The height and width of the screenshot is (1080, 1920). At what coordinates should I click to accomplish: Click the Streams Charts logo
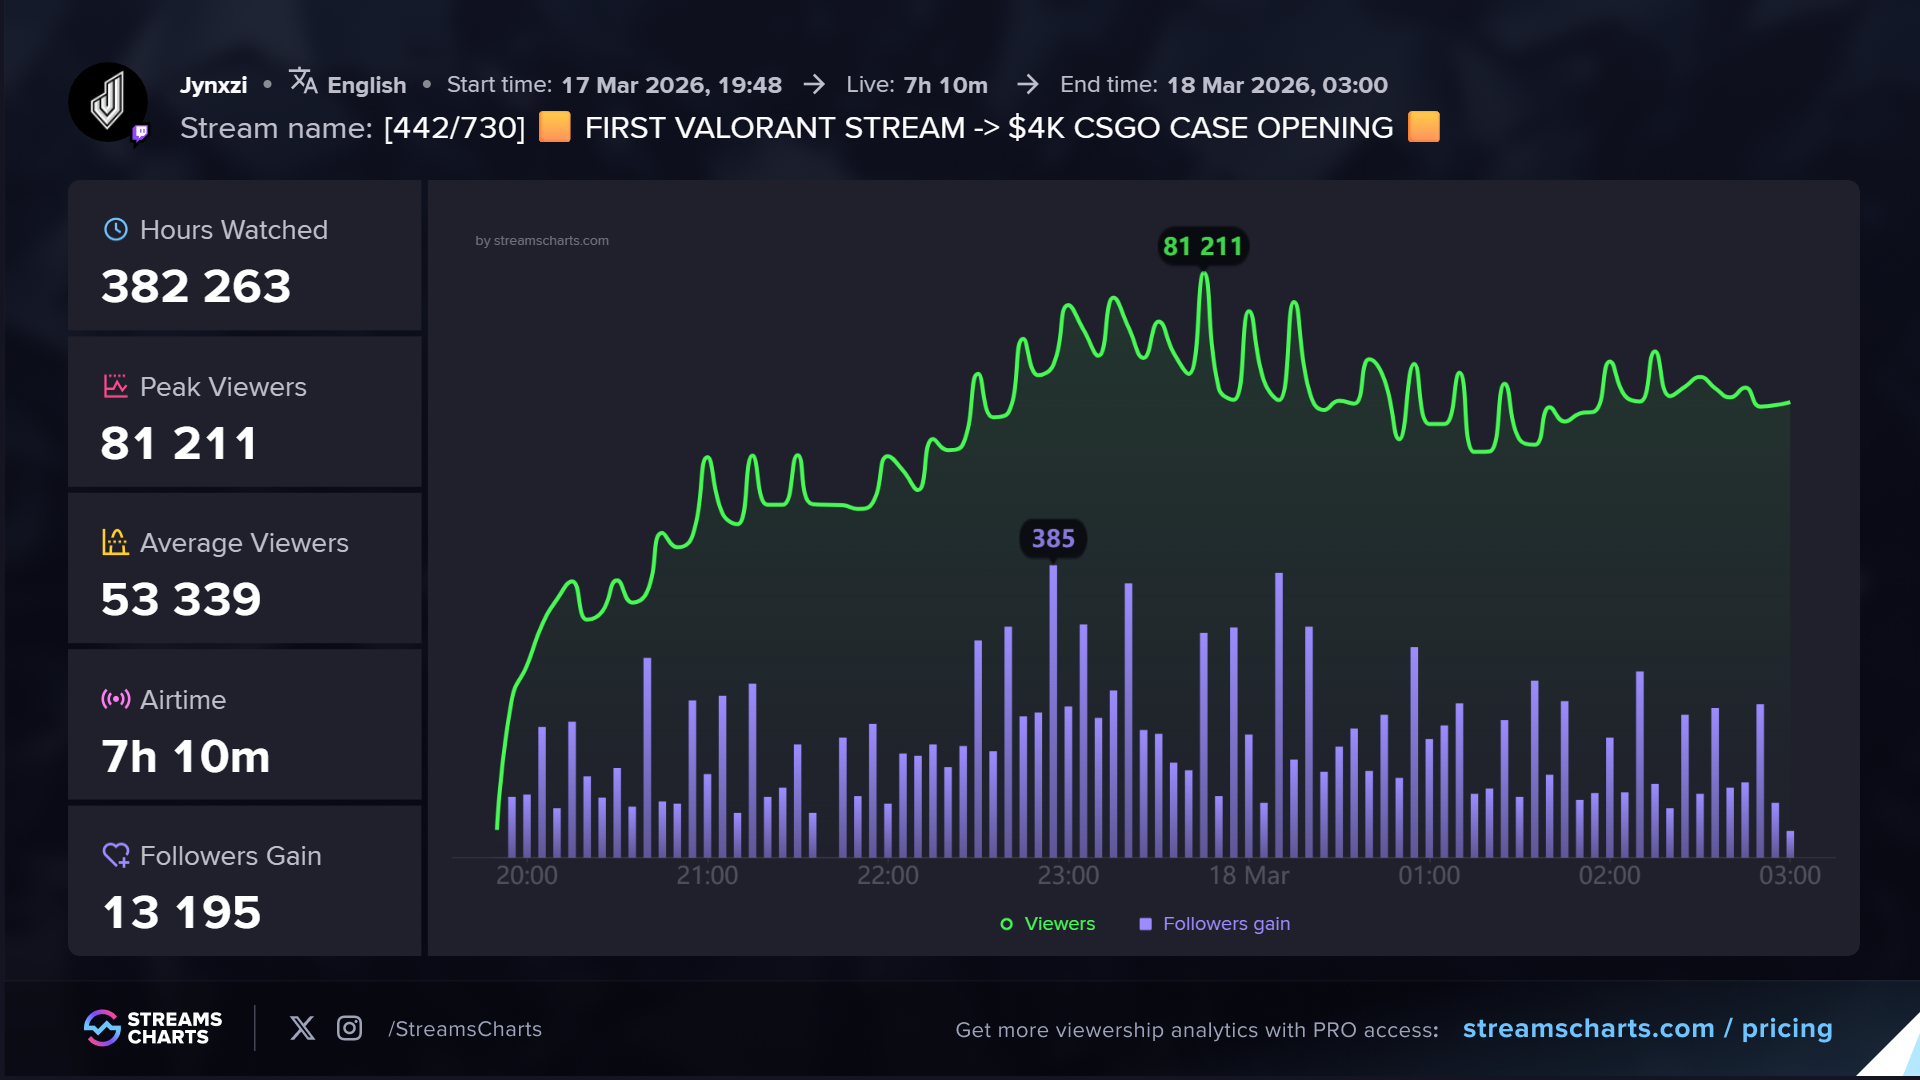click(x=153, y=1028)
